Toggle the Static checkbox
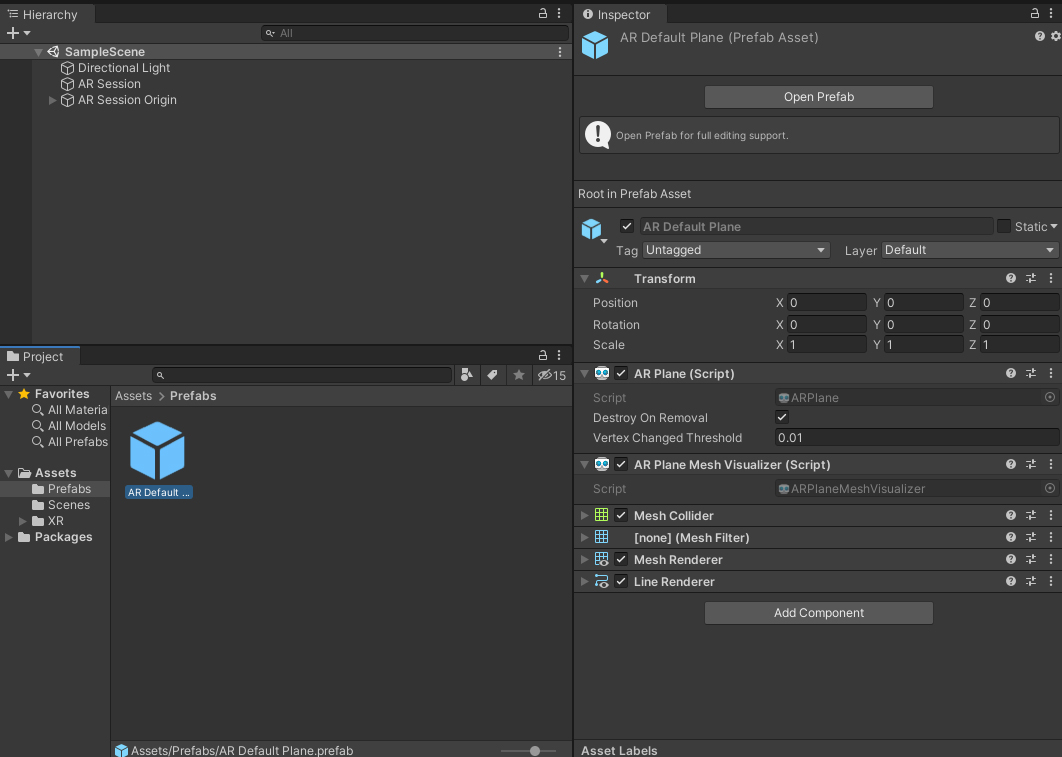Viewport: 1062px width, 757px height. click(1003, 227)
